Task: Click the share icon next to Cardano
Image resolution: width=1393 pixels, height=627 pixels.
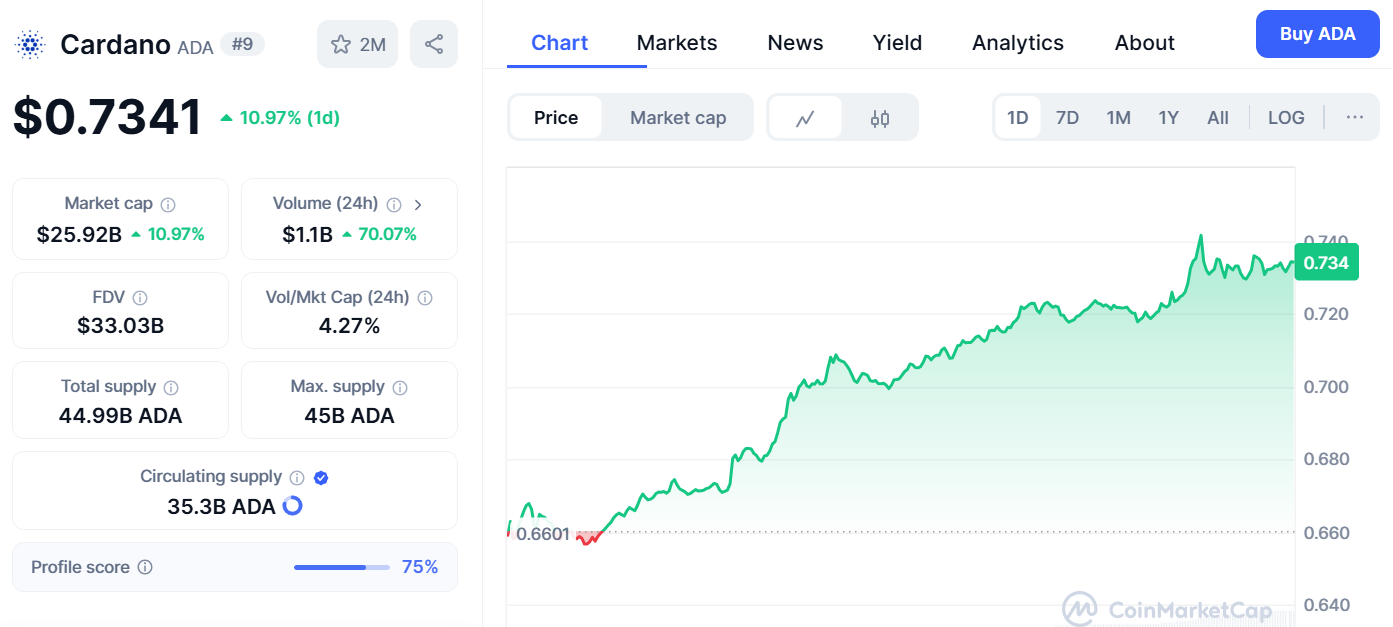Action: (x=434, y=44)
